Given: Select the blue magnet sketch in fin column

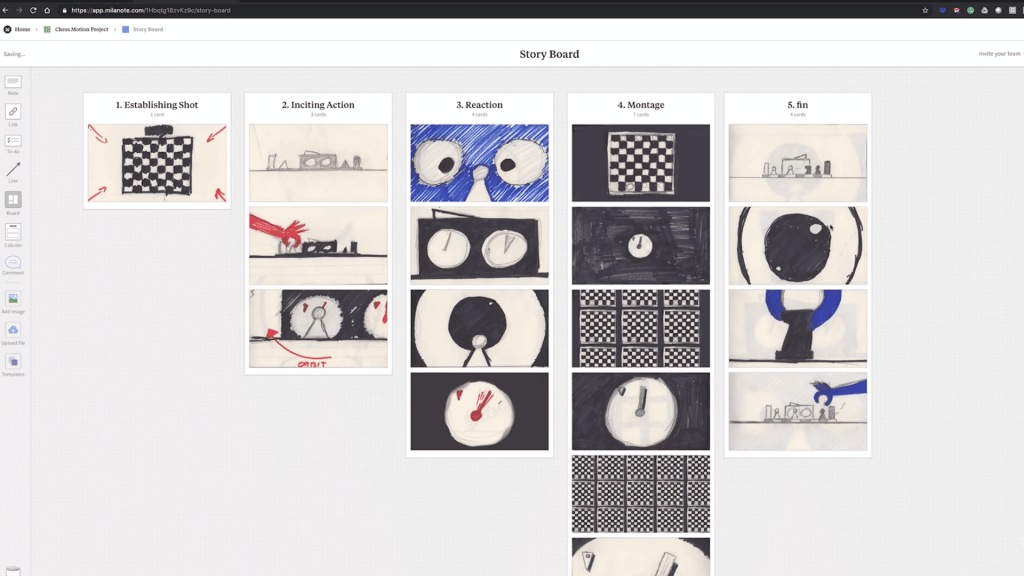Looking at the screenshot, I should point(797,328).
